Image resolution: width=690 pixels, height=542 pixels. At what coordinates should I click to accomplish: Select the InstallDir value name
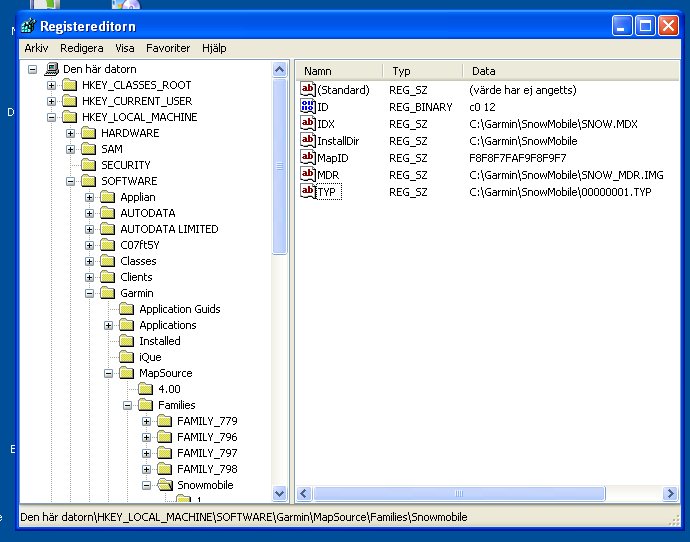(338, 141)
